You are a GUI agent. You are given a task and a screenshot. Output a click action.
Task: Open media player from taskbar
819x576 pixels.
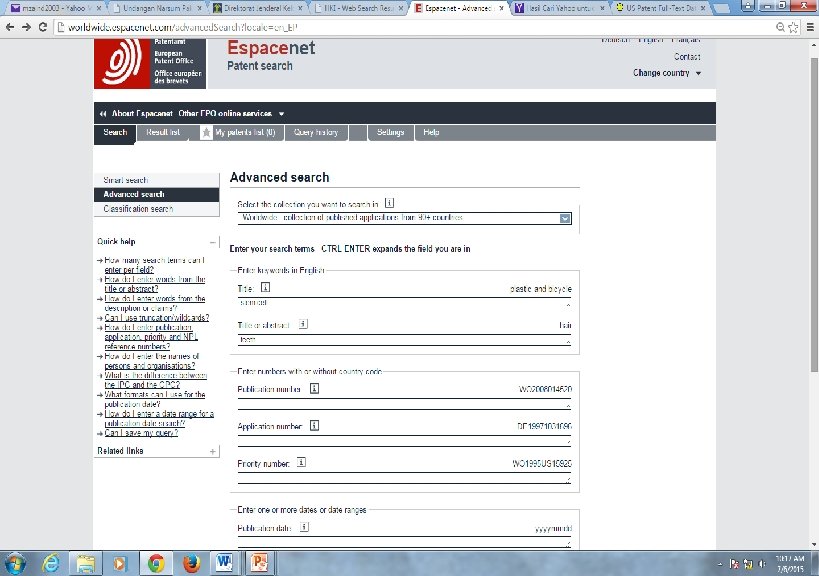(120, 563)
